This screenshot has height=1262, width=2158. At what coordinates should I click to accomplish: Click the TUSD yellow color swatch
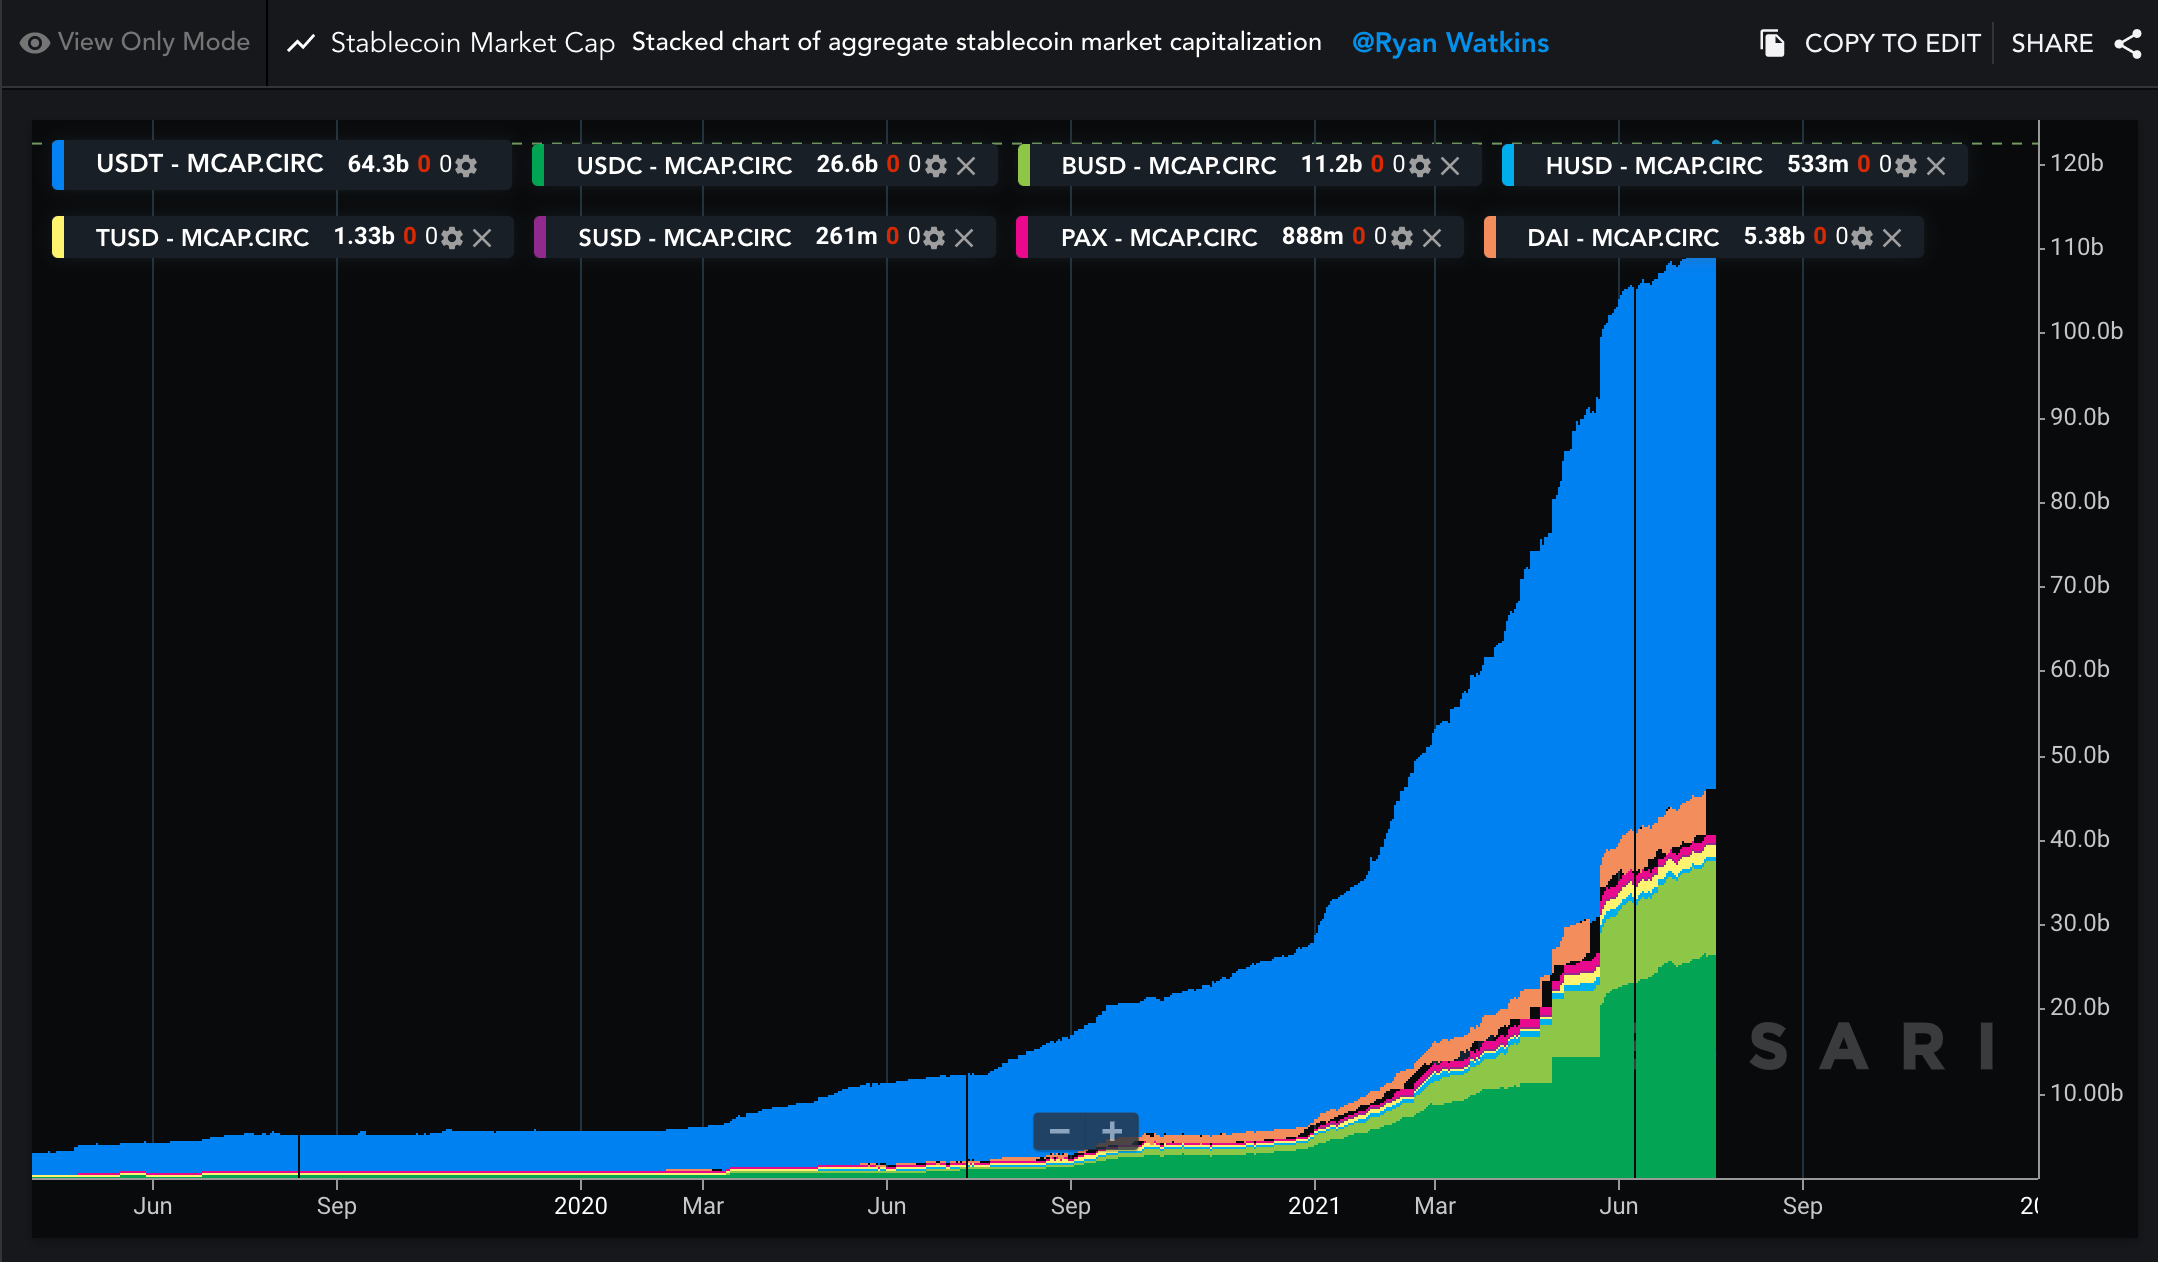click(58, 237)
